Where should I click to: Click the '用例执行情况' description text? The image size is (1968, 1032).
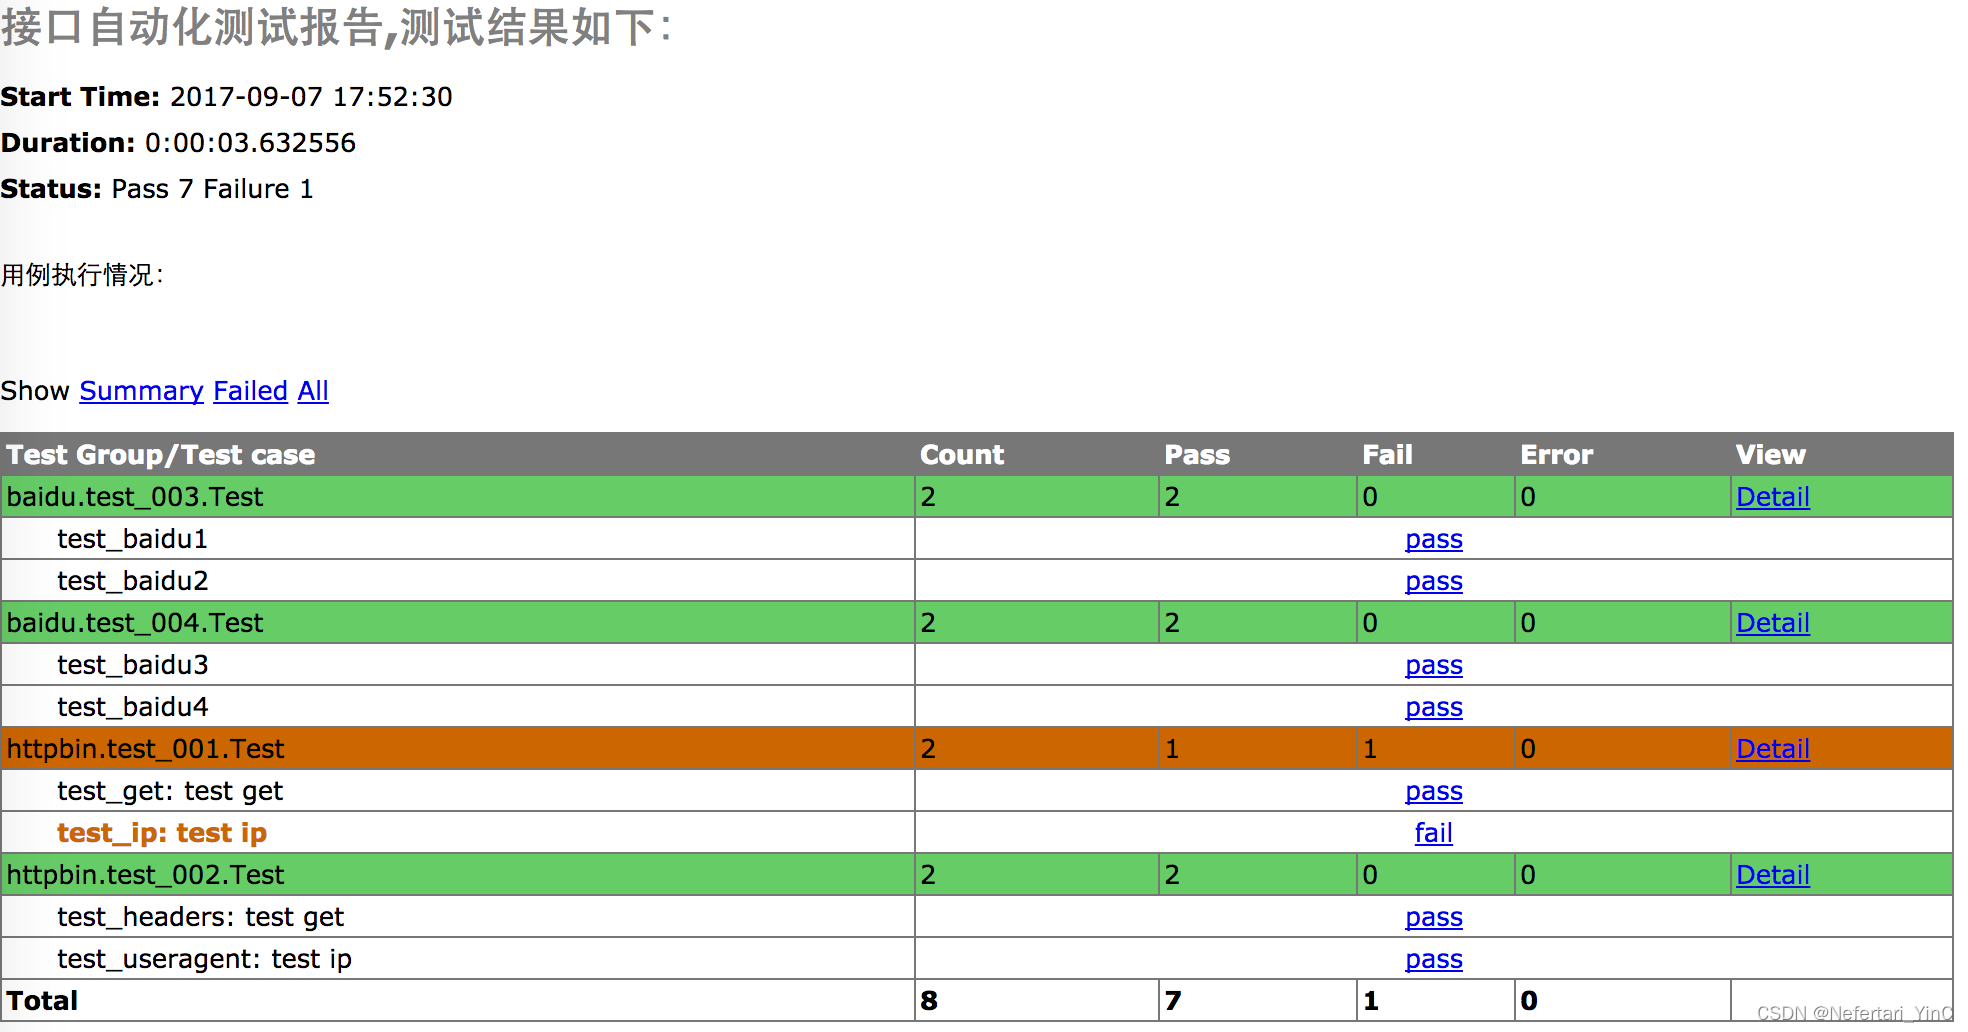(x=82, y=275)
